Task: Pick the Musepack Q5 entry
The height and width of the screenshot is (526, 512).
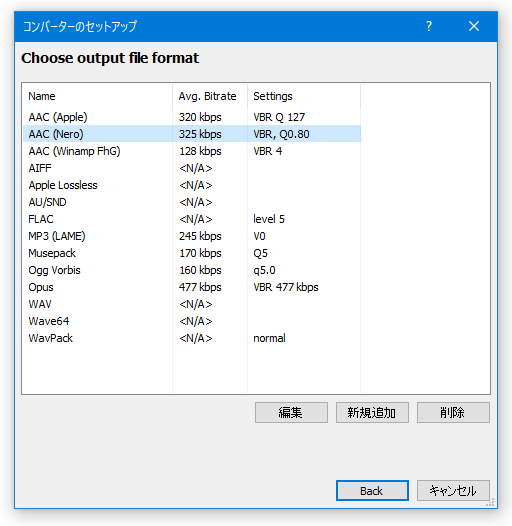Action: pyautogui.click(x=192, y=253)
